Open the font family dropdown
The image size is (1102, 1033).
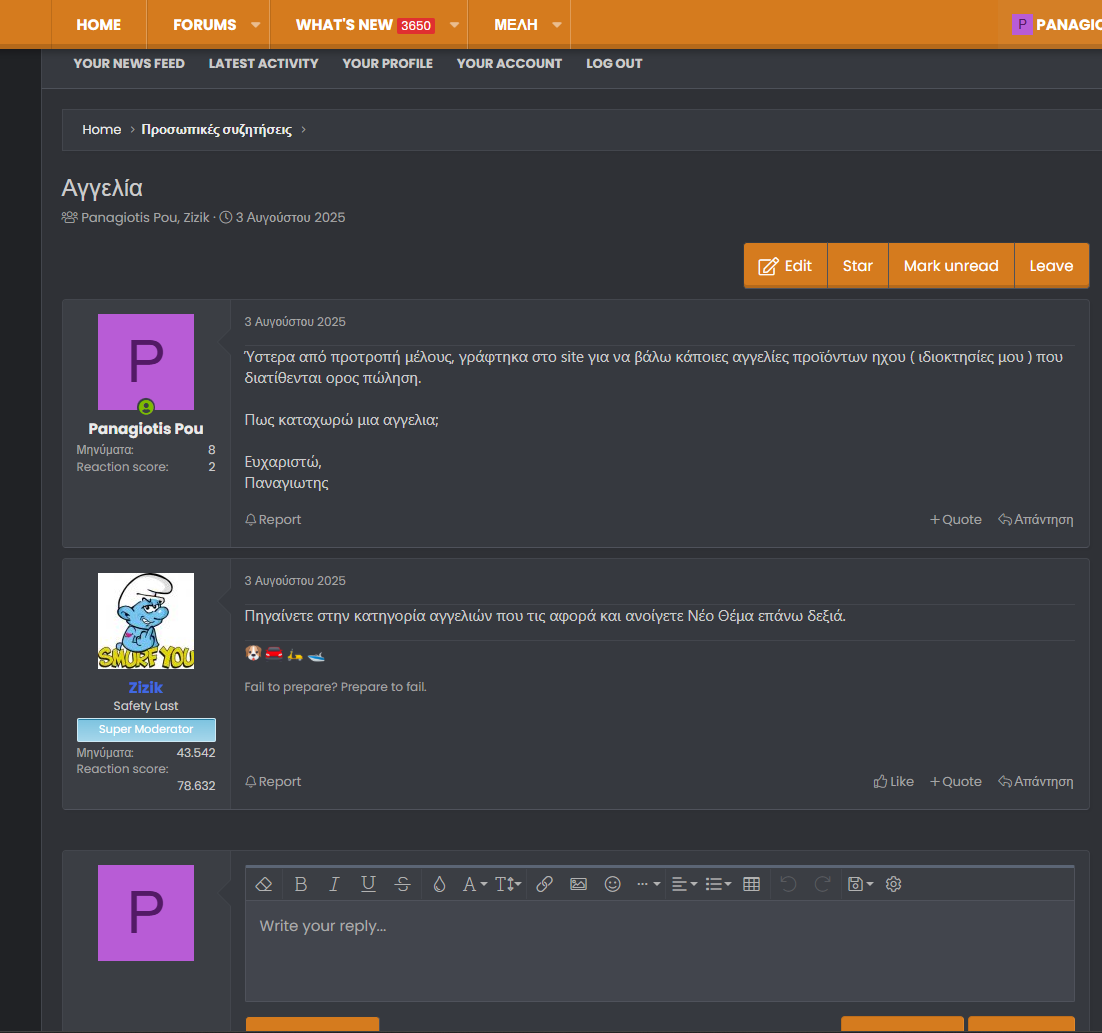point(474,884)
